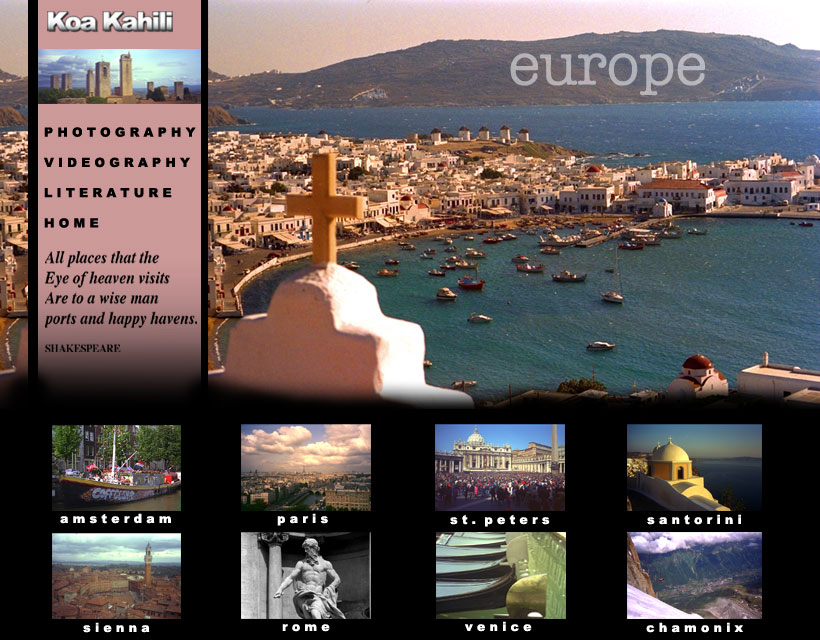Open the Rome statue thumbnail

(x=305, y=575)
